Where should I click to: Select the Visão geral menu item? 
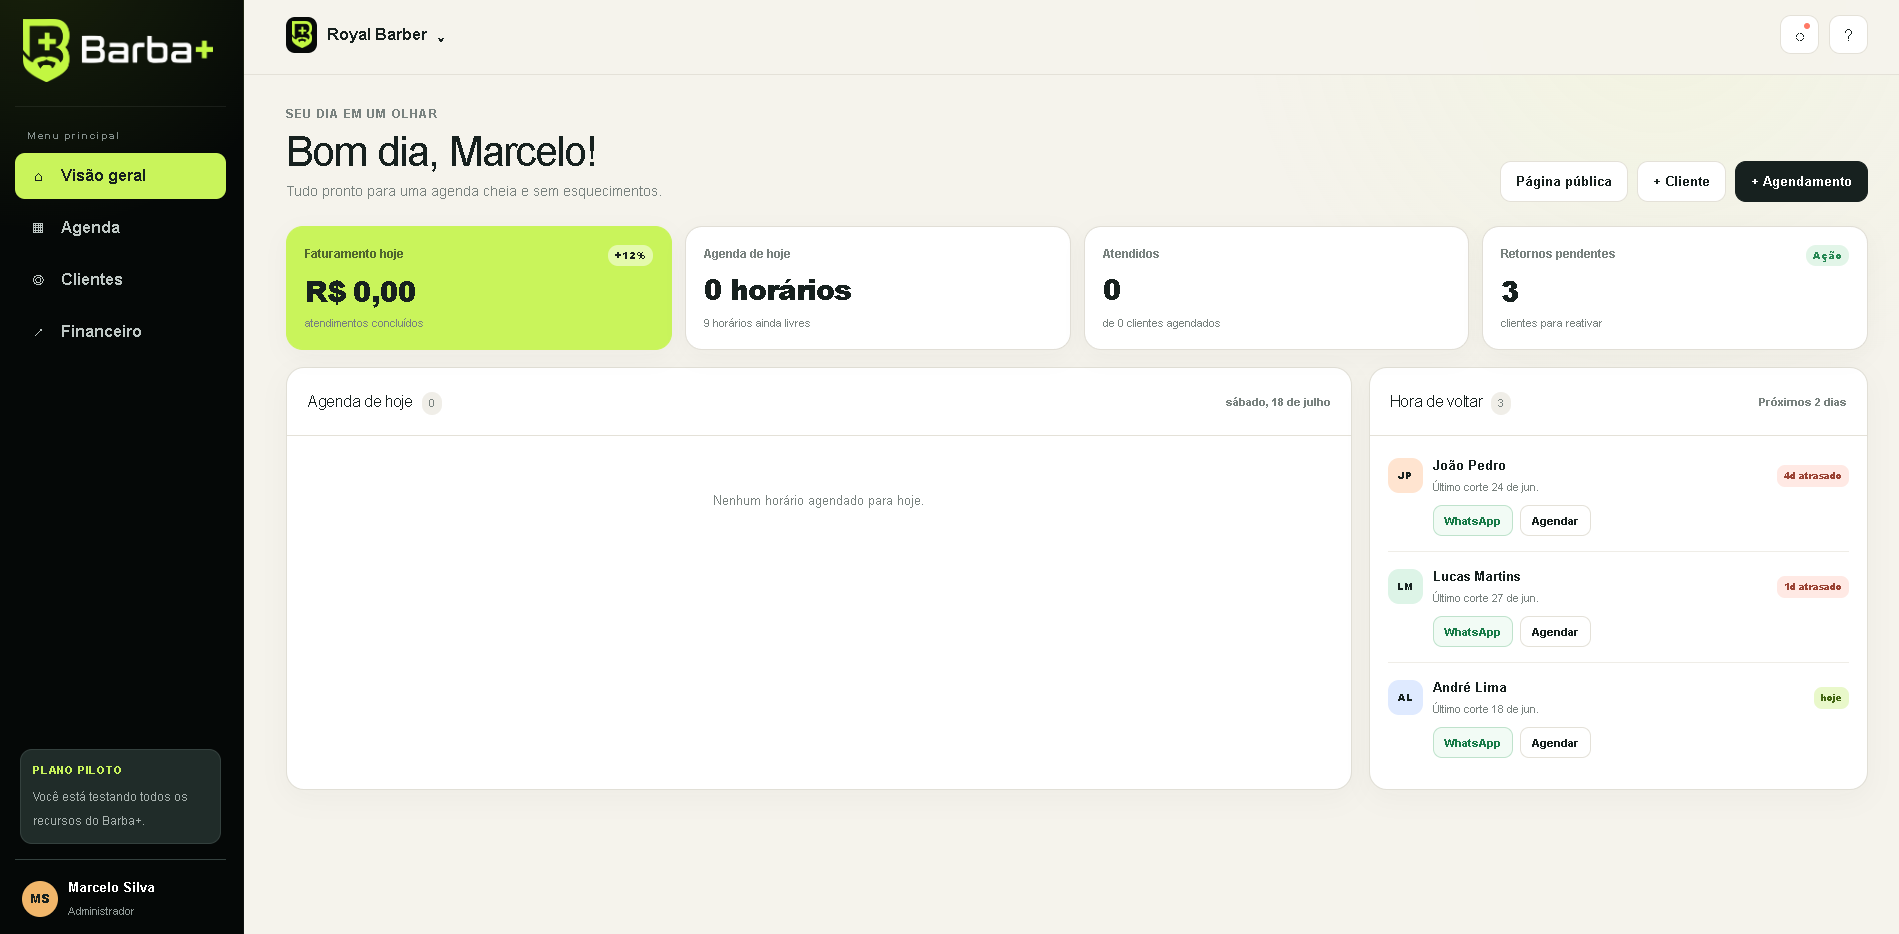tap(120, 176)
